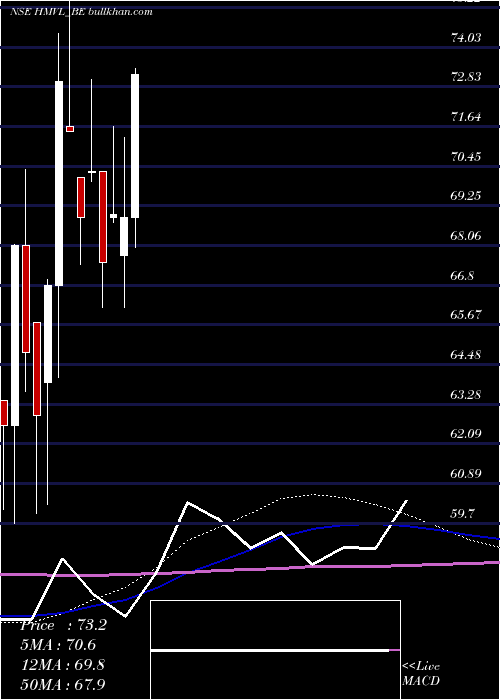Click the 69.25 price axis label
This screenshot has height=700, width=500.
click(466, 196)
